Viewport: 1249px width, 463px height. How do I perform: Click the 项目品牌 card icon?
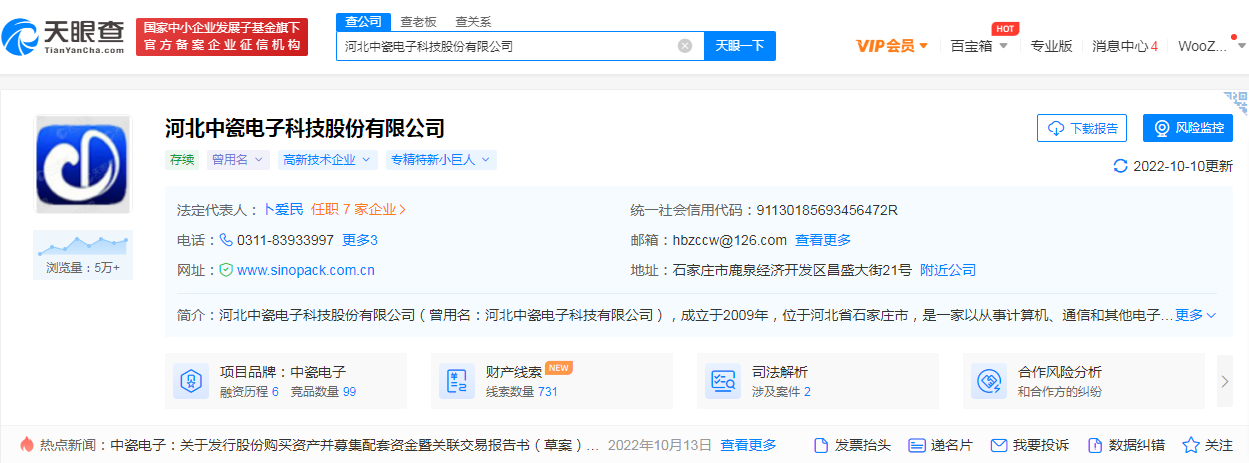coord(190,381)
